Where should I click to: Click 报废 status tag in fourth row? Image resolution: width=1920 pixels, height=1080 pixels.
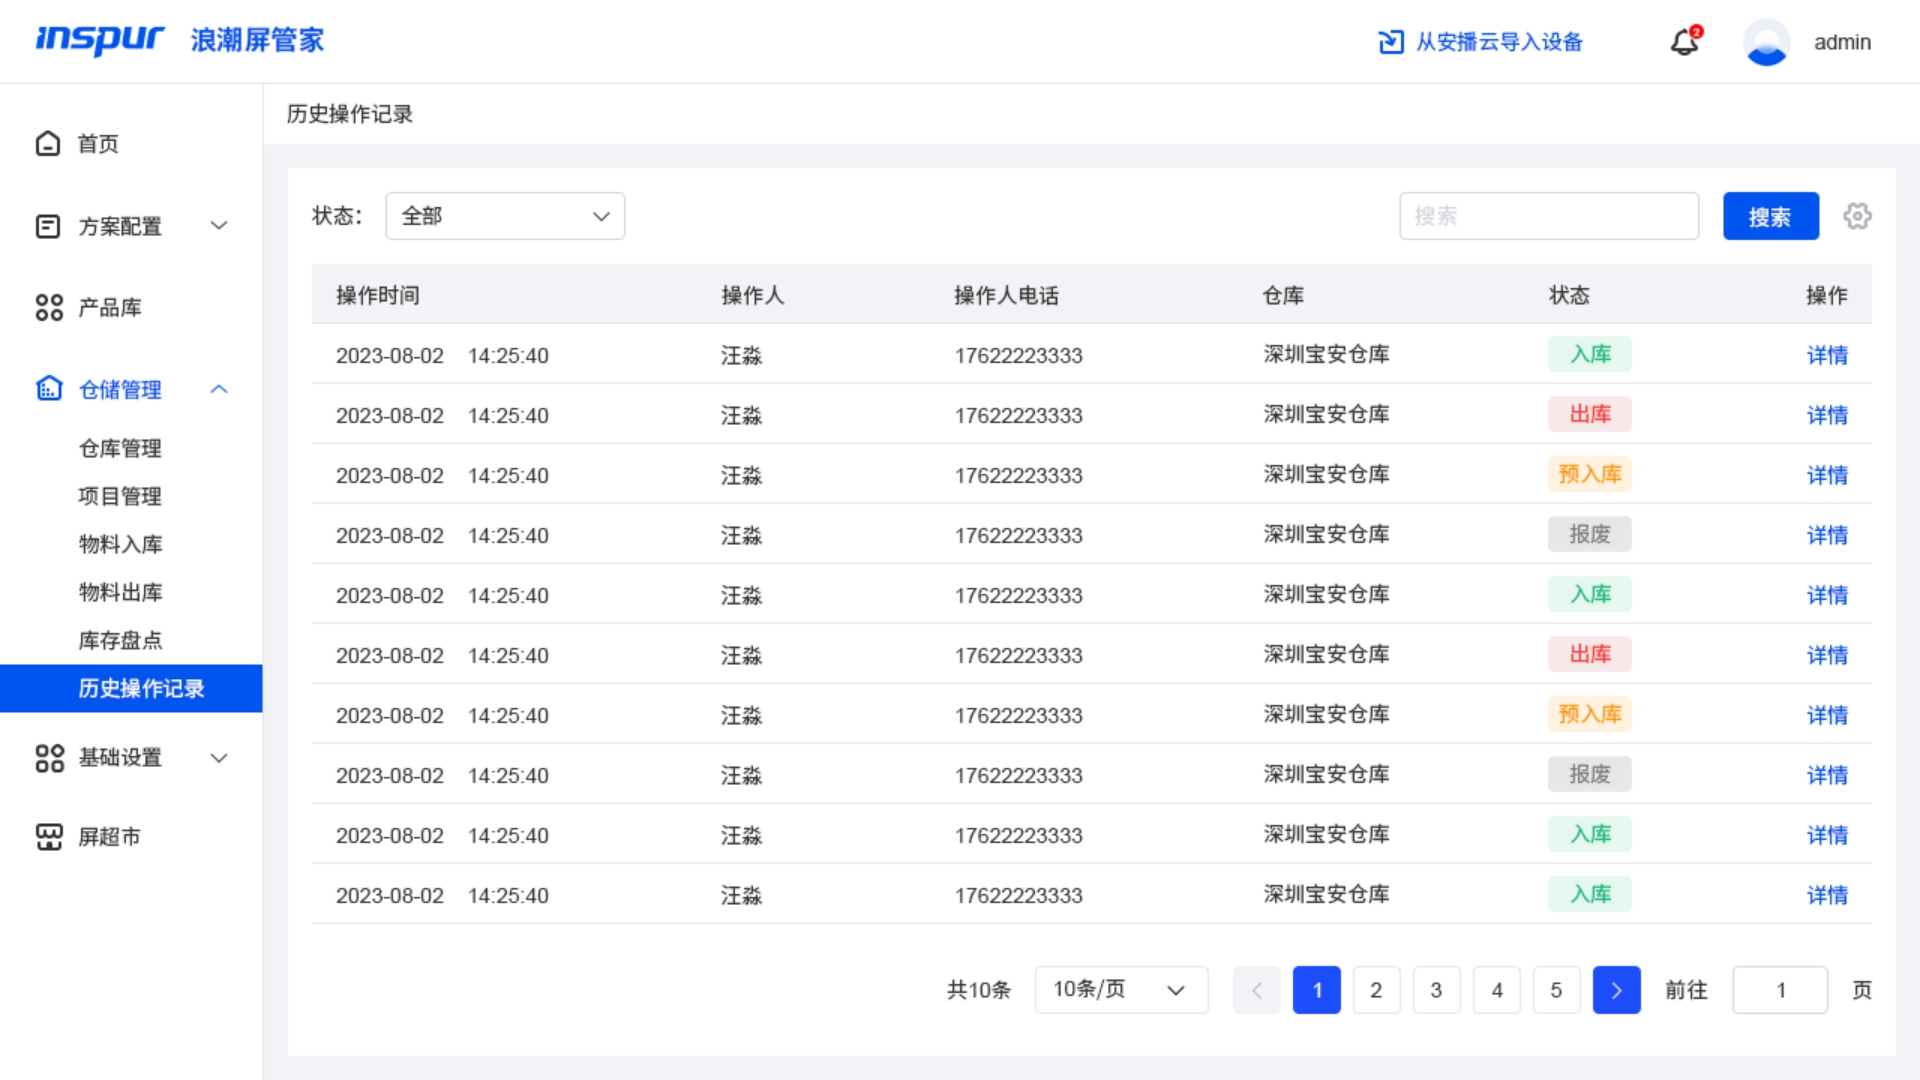pos(1590,534)
